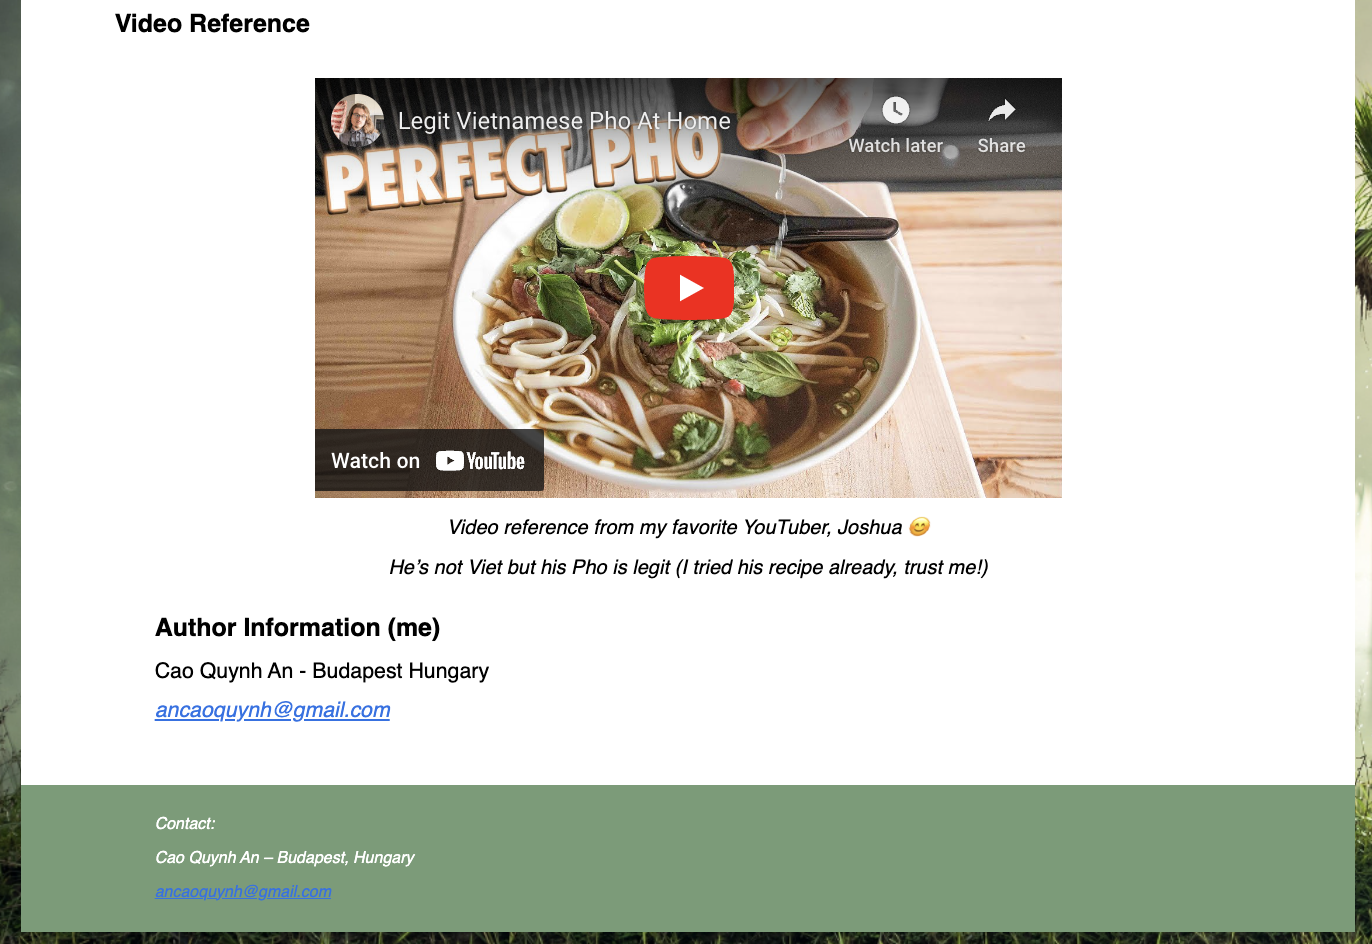Click the footer "Contact:" label
1372x944 pixels.
coord(185,824)
